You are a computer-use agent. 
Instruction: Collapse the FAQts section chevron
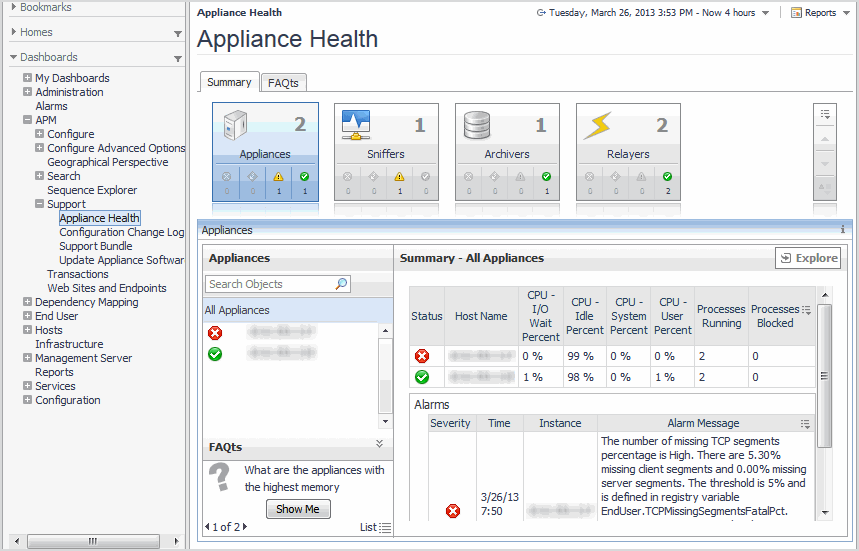tap(379, 444)
